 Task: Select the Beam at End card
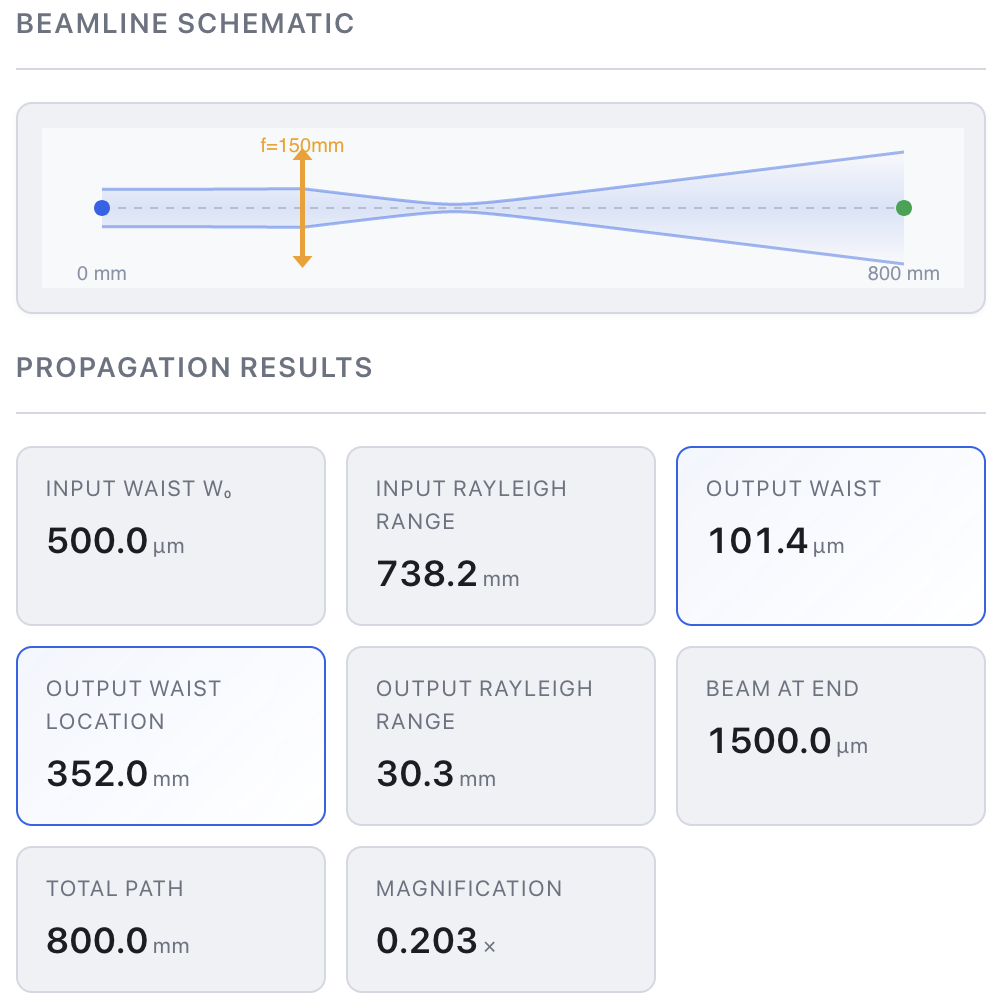[x=831, y=736]
